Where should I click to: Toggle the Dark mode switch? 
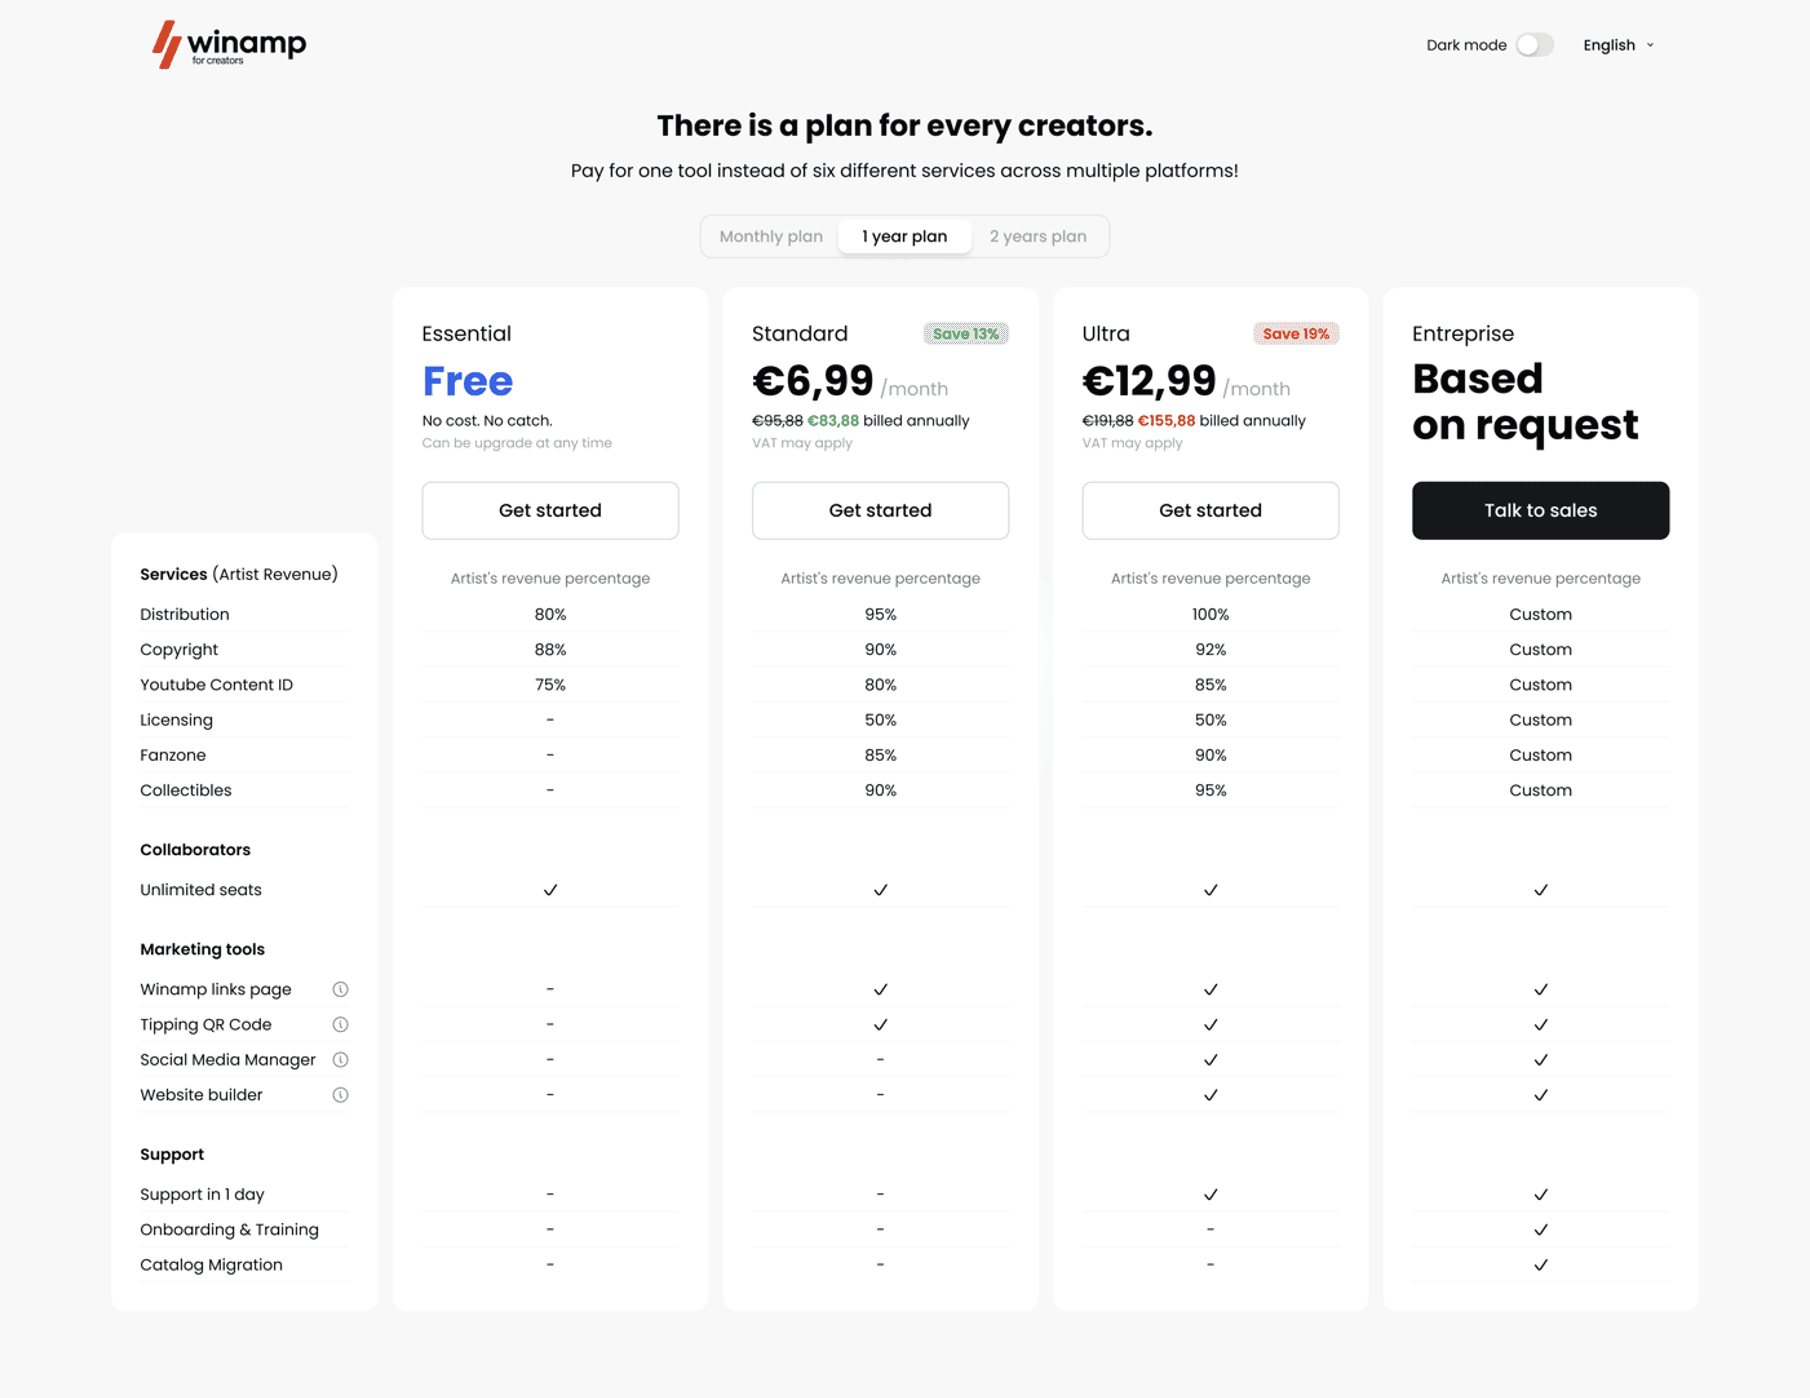tap(1534, 45)
